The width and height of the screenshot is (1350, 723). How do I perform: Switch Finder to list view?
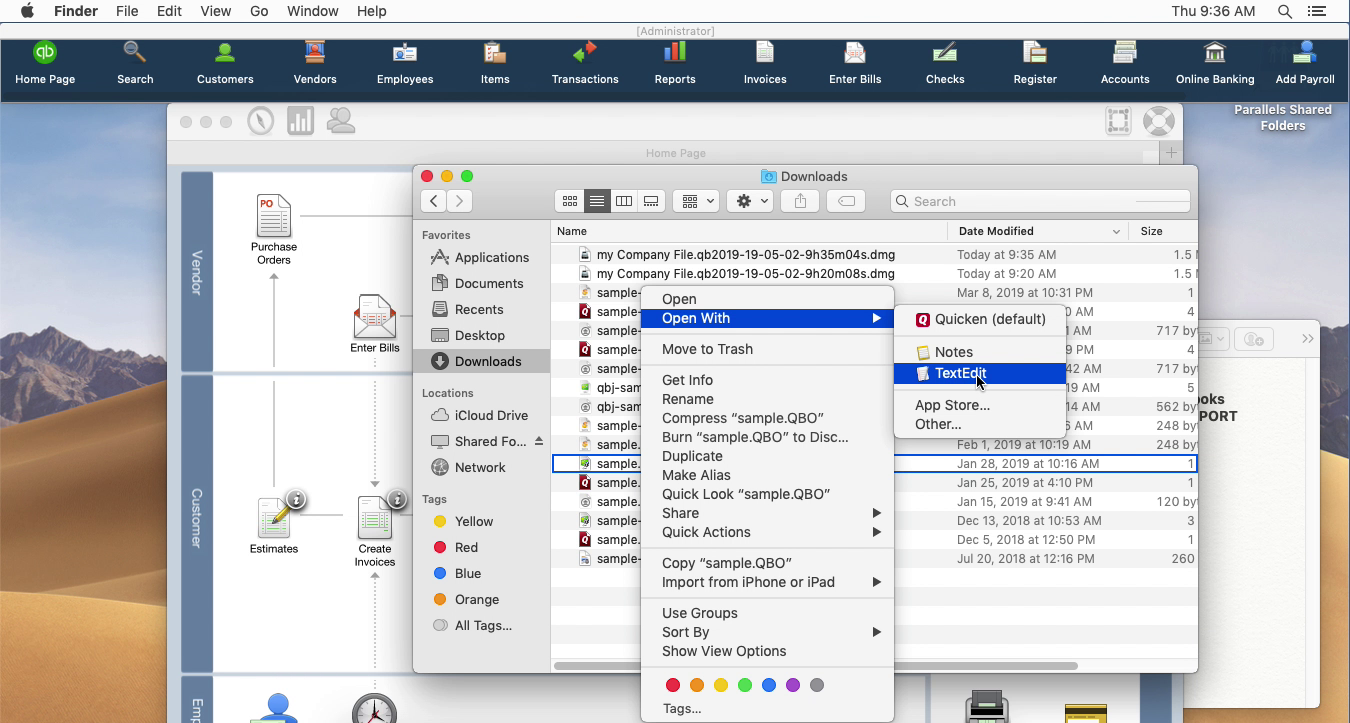coord(596,201)
